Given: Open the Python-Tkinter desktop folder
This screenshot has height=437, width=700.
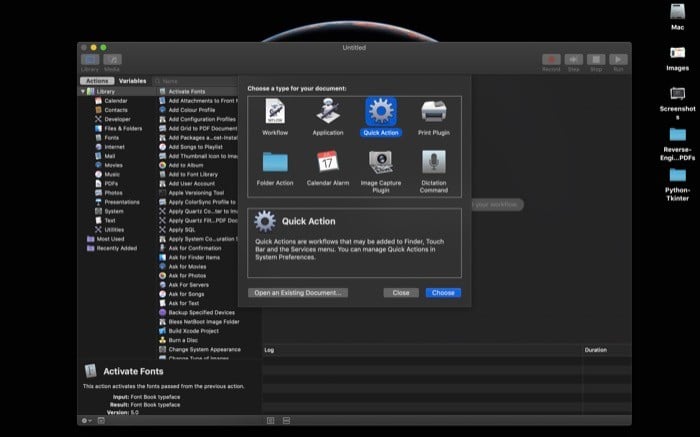Looking at the screenshot, I should [x=677, y=184].
